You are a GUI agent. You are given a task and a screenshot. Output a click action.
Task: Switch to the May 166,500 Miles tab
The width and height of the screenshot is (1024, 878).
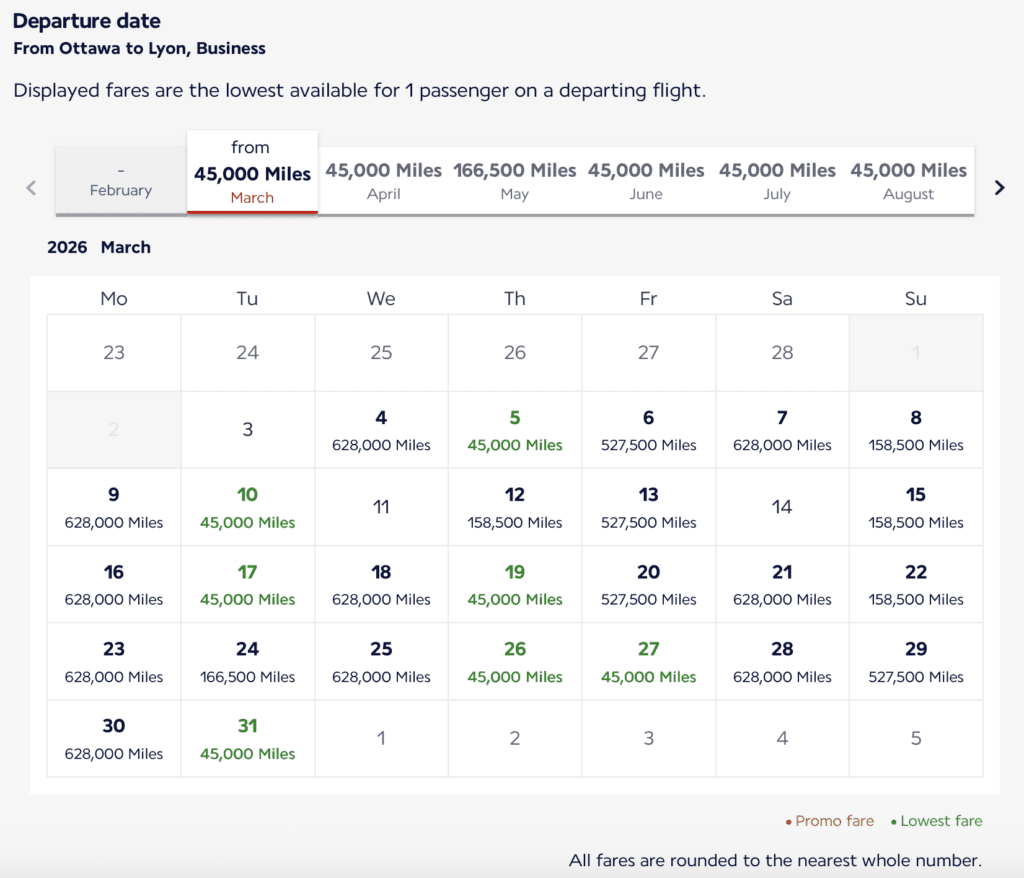click(x=515, y=181)
